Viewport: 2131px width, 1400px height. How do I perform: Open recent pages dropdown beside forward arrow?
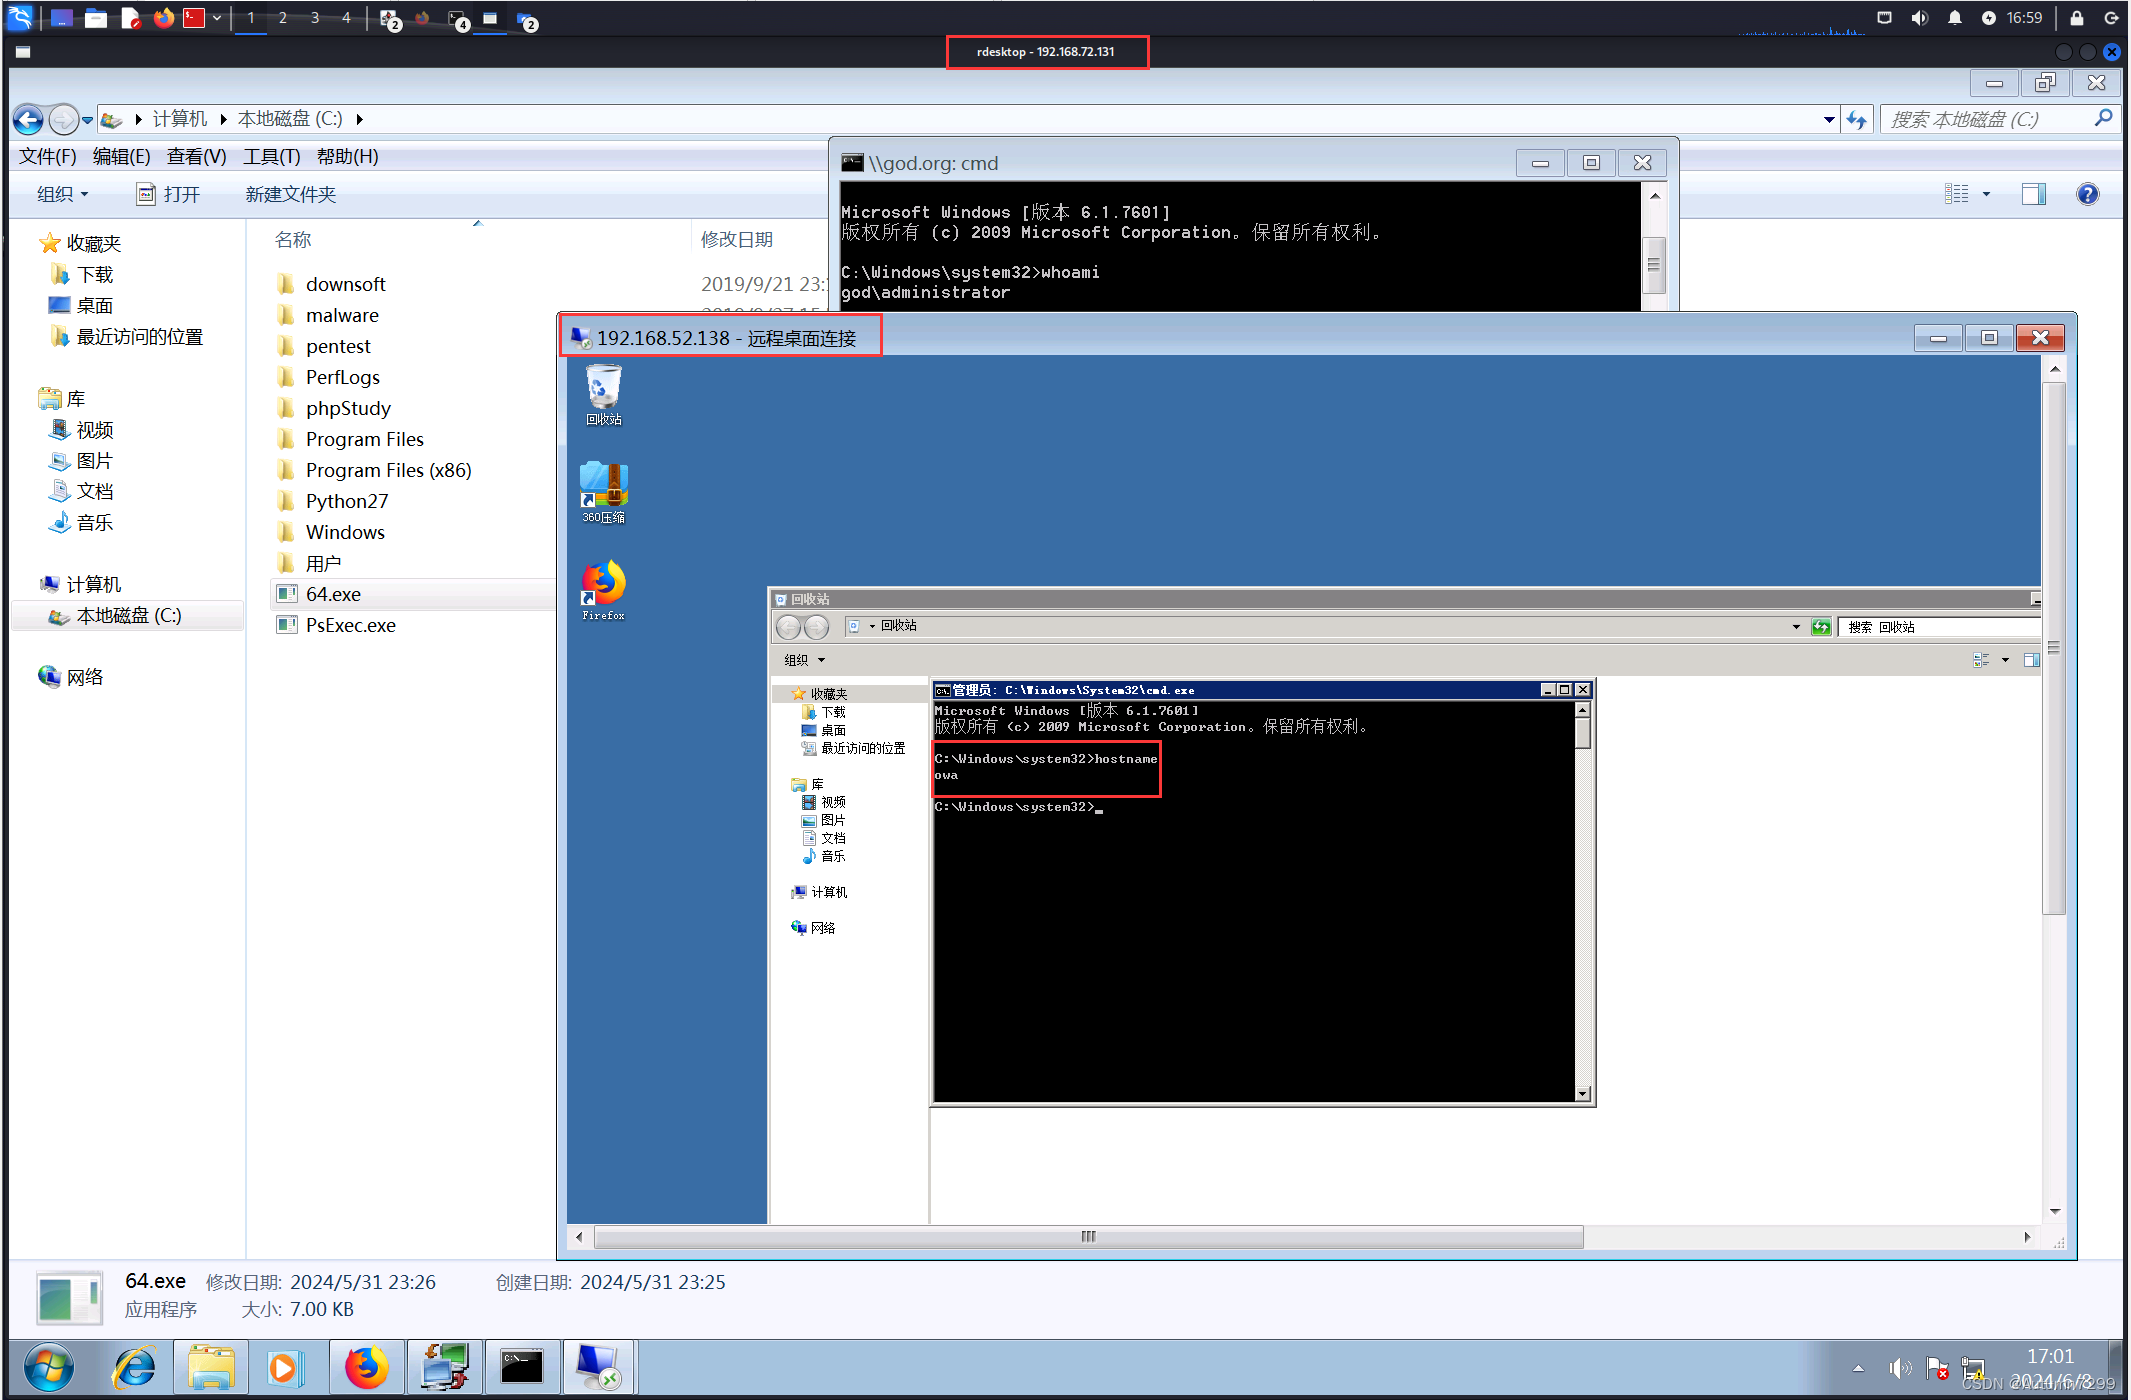(88, 120)
